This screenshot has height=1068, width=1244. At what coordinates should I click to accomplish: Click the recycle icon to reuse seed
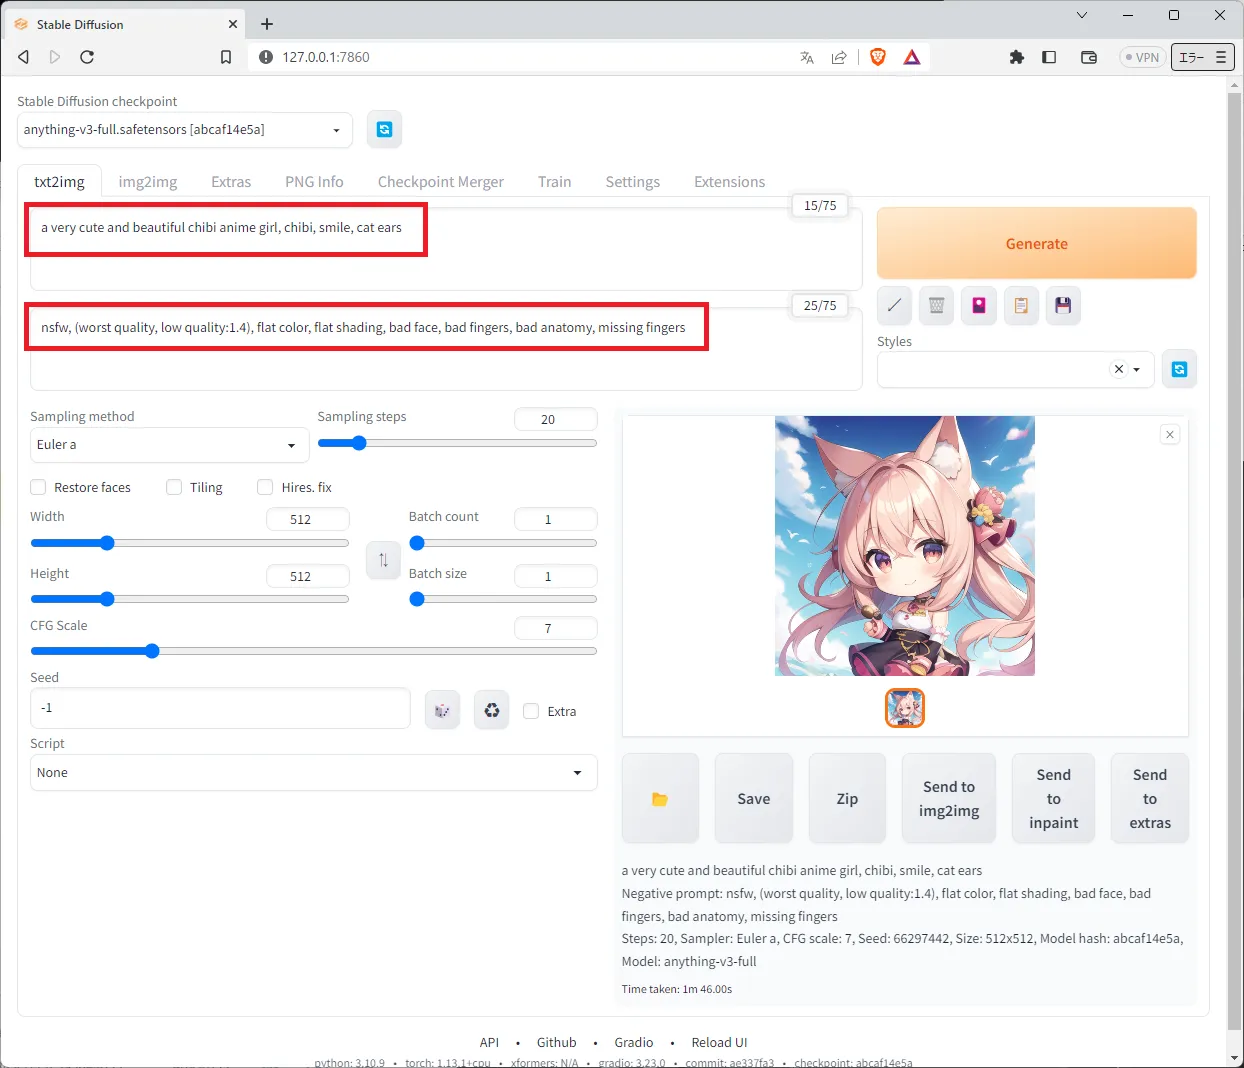click(491, 711)
